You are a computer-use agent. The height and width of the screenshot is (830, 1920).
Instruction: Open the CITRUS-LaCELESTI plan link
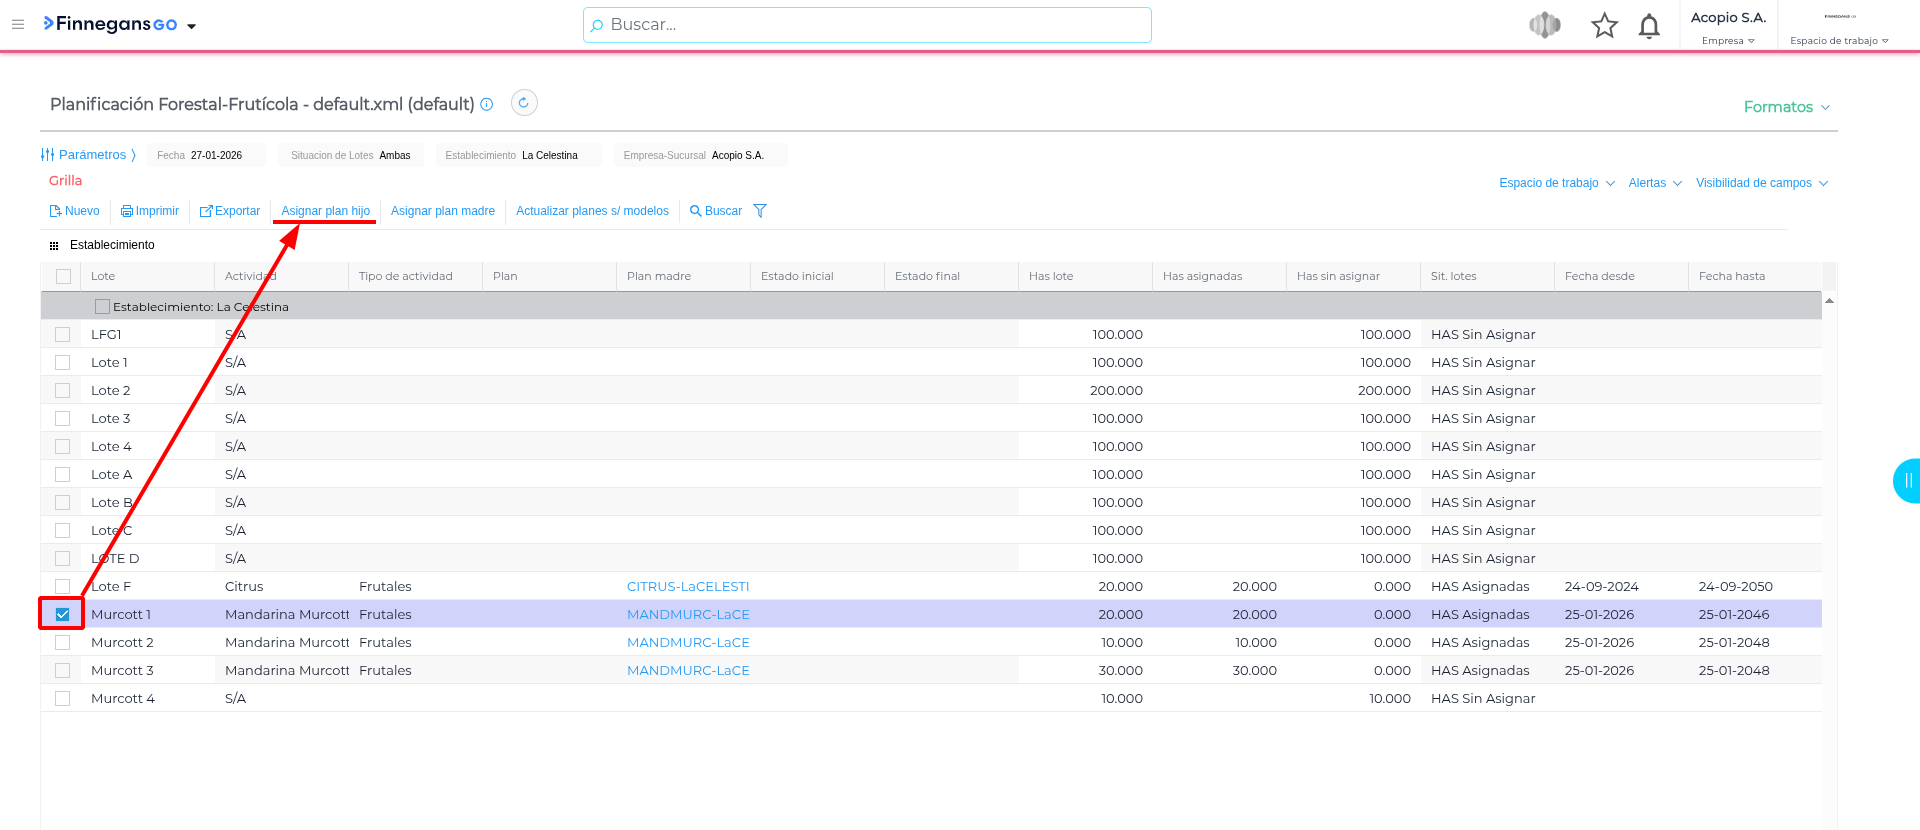(687, 586)
